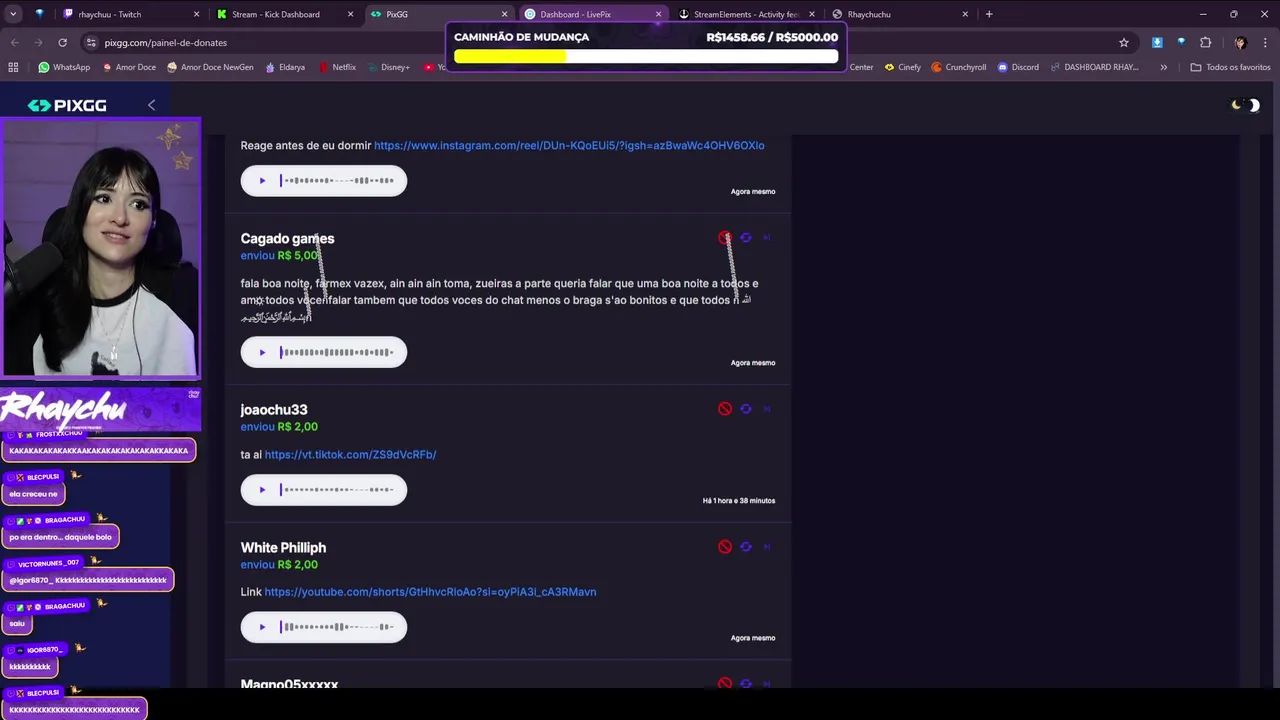Skip the Cagado games donation alert
This screenshot has height=720, width=1280.
point(767,238)
